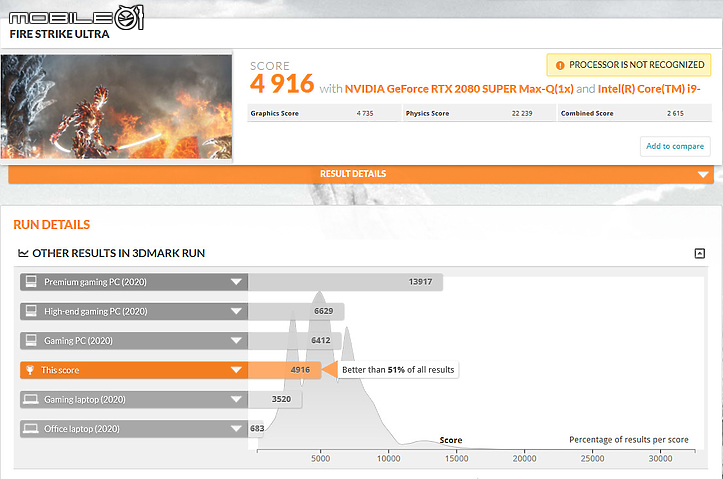Click the Graphics Score 4 735 cell
Viewport: 723px width, 479px height.
(x=324, y=113)
